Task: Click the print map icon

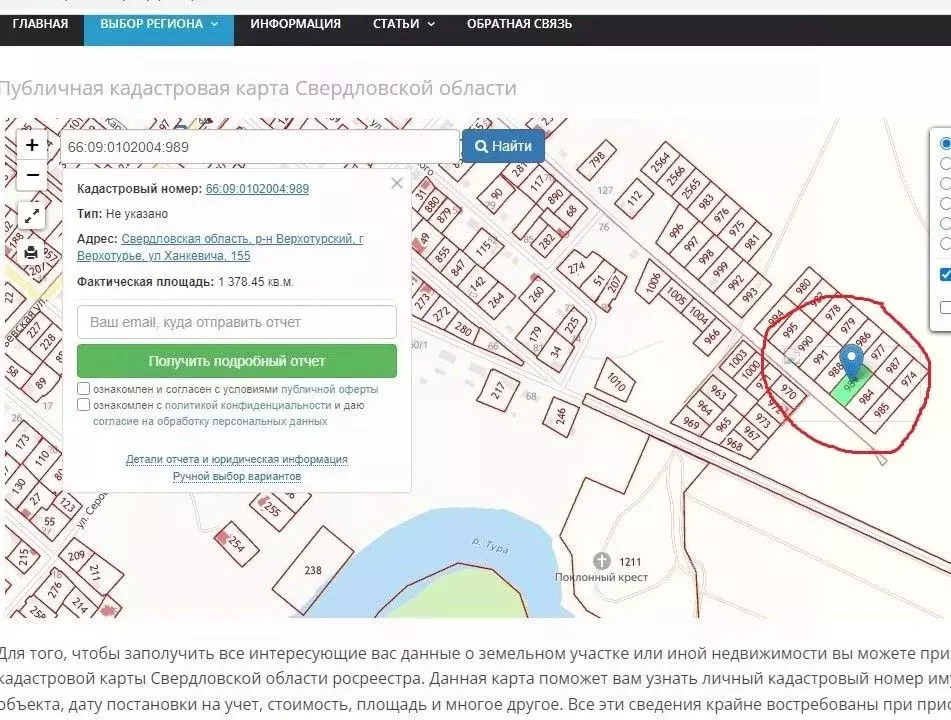Action: 31,254
